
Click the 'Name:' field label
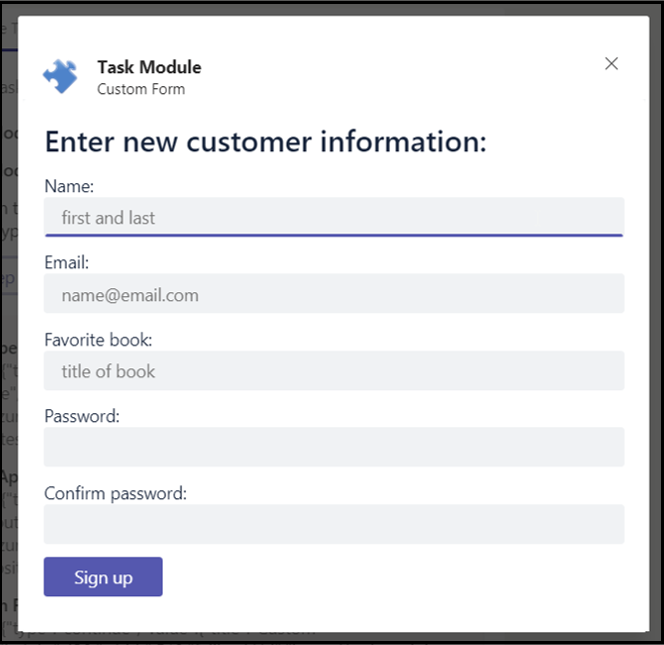coord(69,186)
